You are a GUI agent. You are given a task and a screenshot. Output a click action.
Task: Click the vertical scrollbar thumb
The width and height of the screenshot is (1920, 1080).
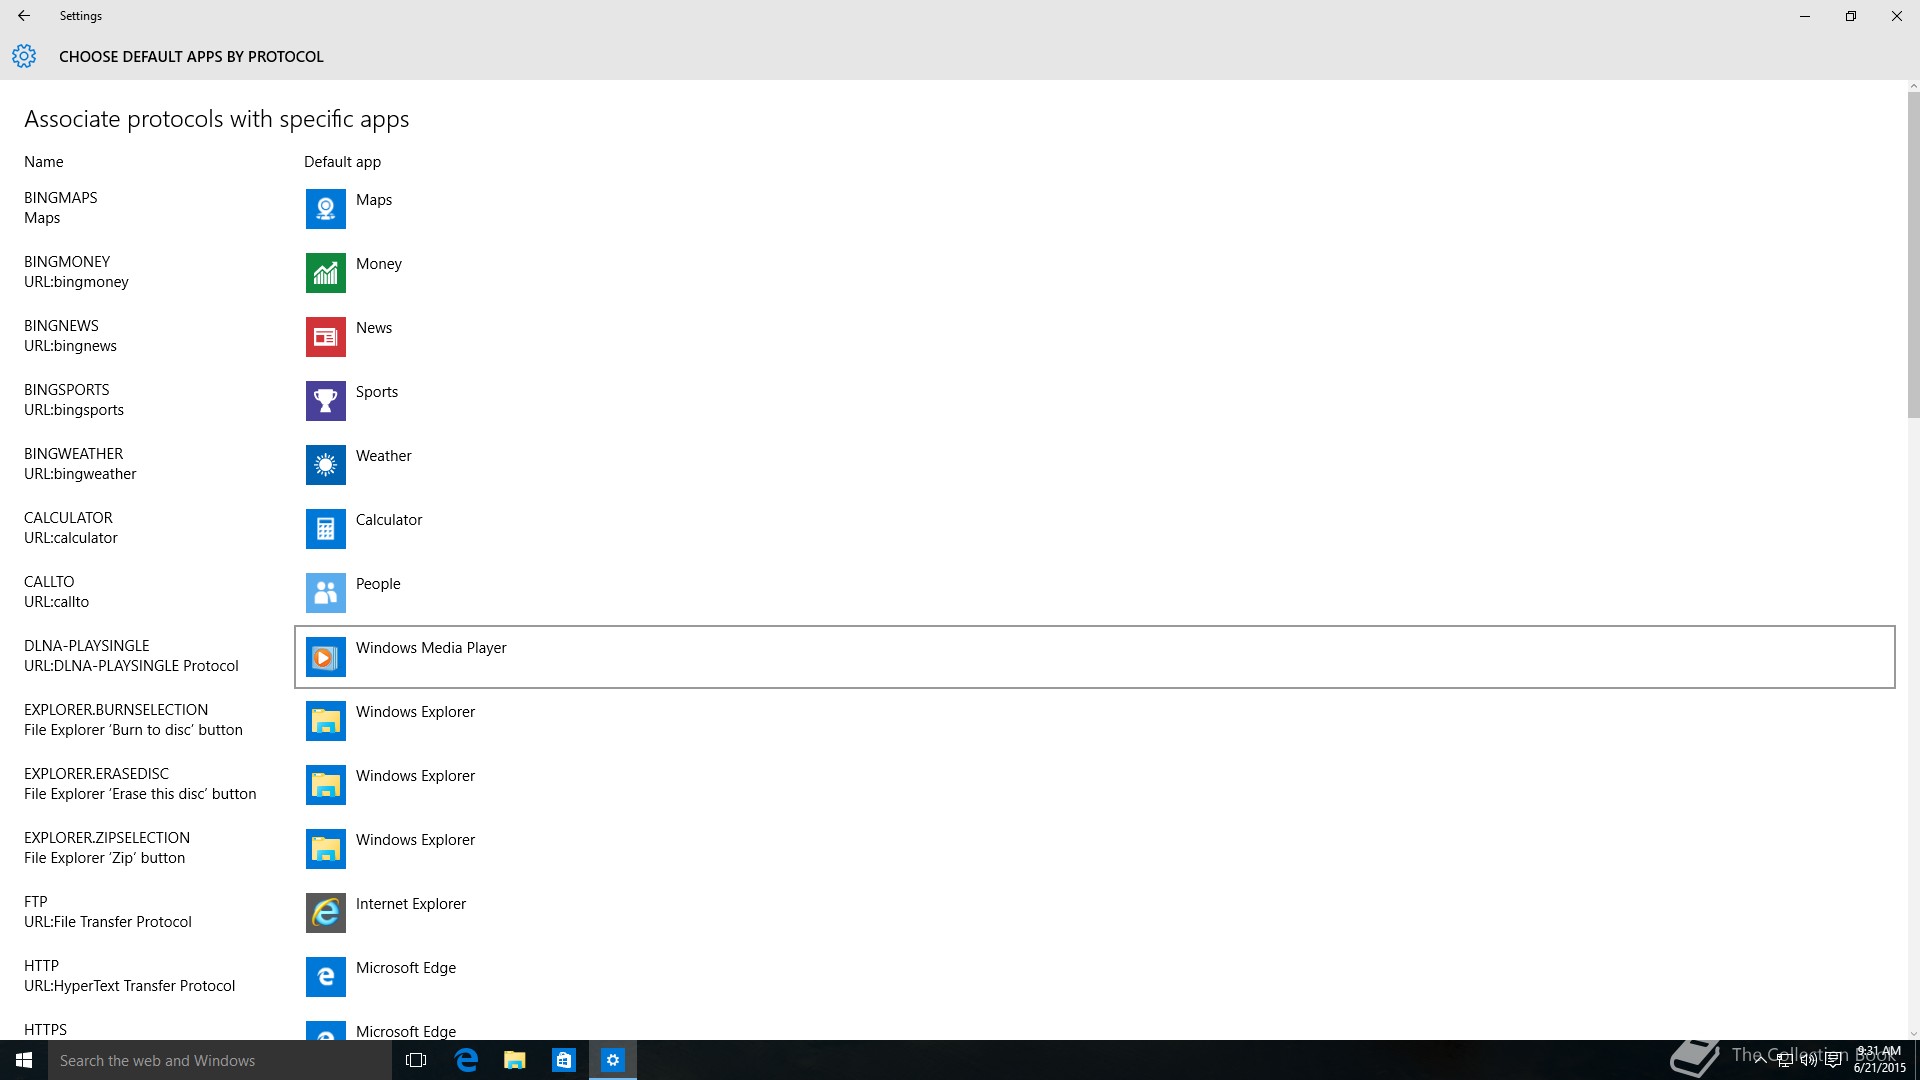coord(1913,255)
